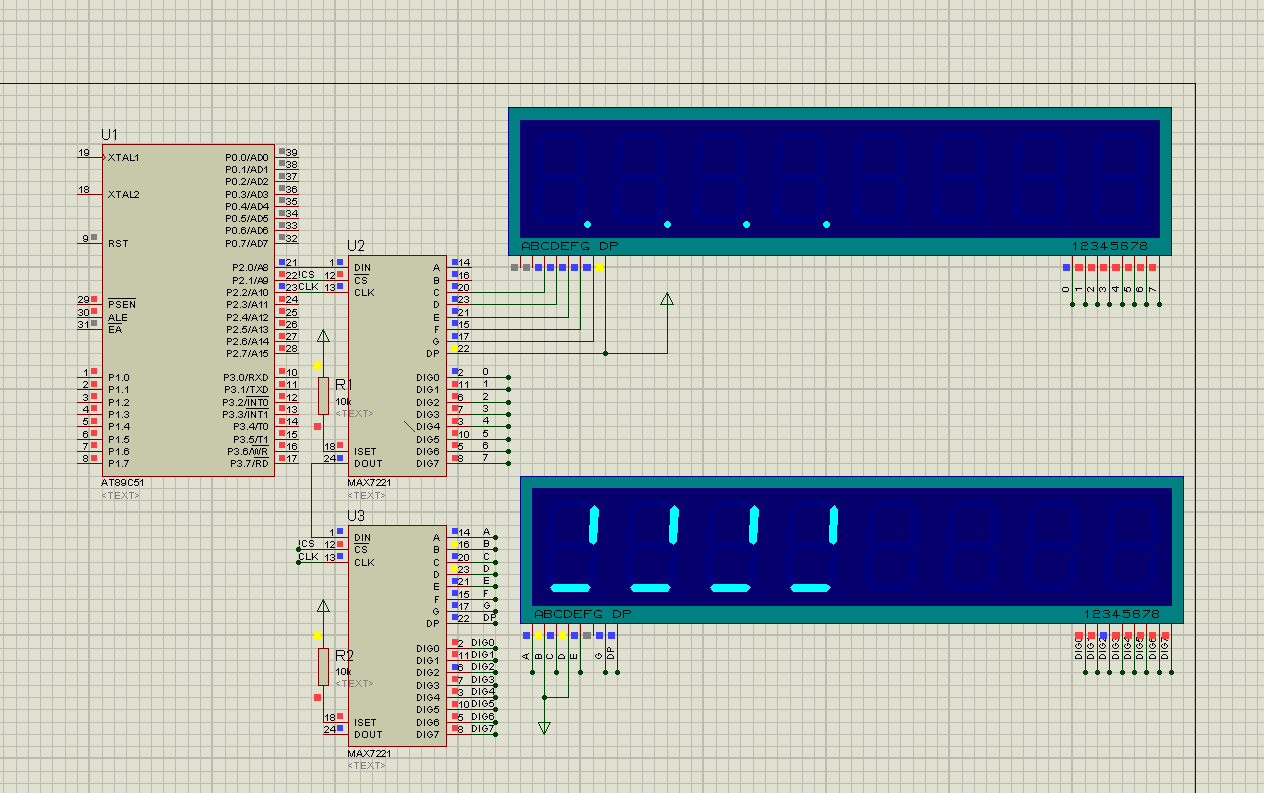1264x793 pixels.
Task: Select the lower 8-digit seven-segment display showing lit segments
Action: point(852,550)
